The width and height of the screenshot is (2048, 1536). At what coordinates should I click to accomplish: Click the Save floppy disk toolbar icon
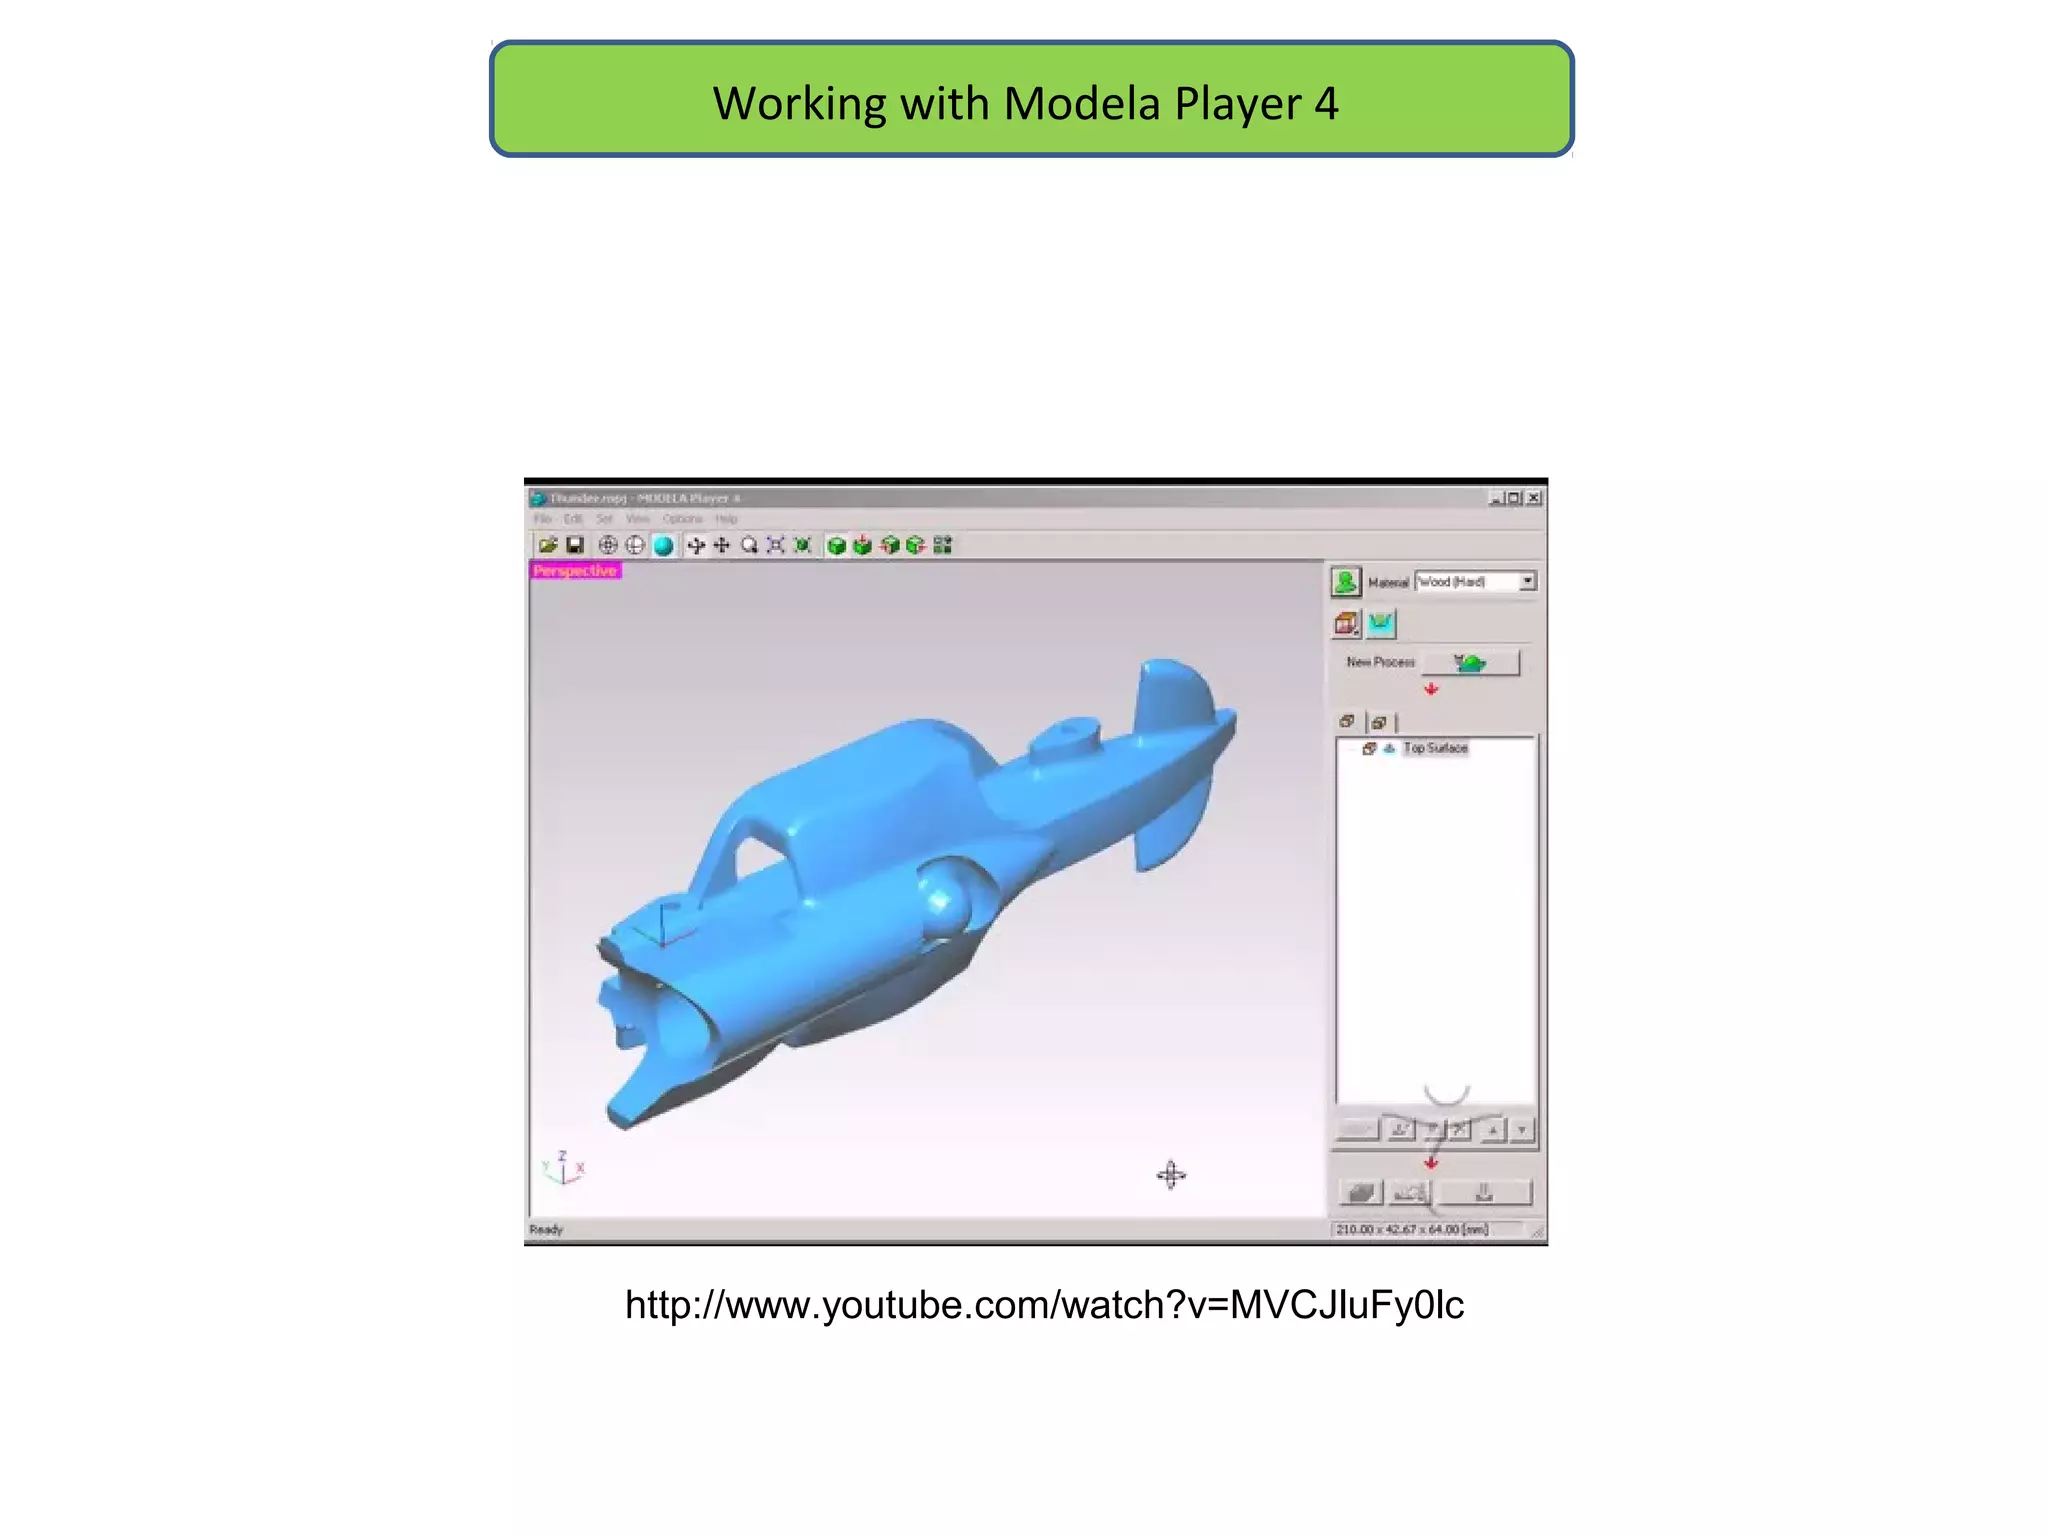tap(575, 545)
